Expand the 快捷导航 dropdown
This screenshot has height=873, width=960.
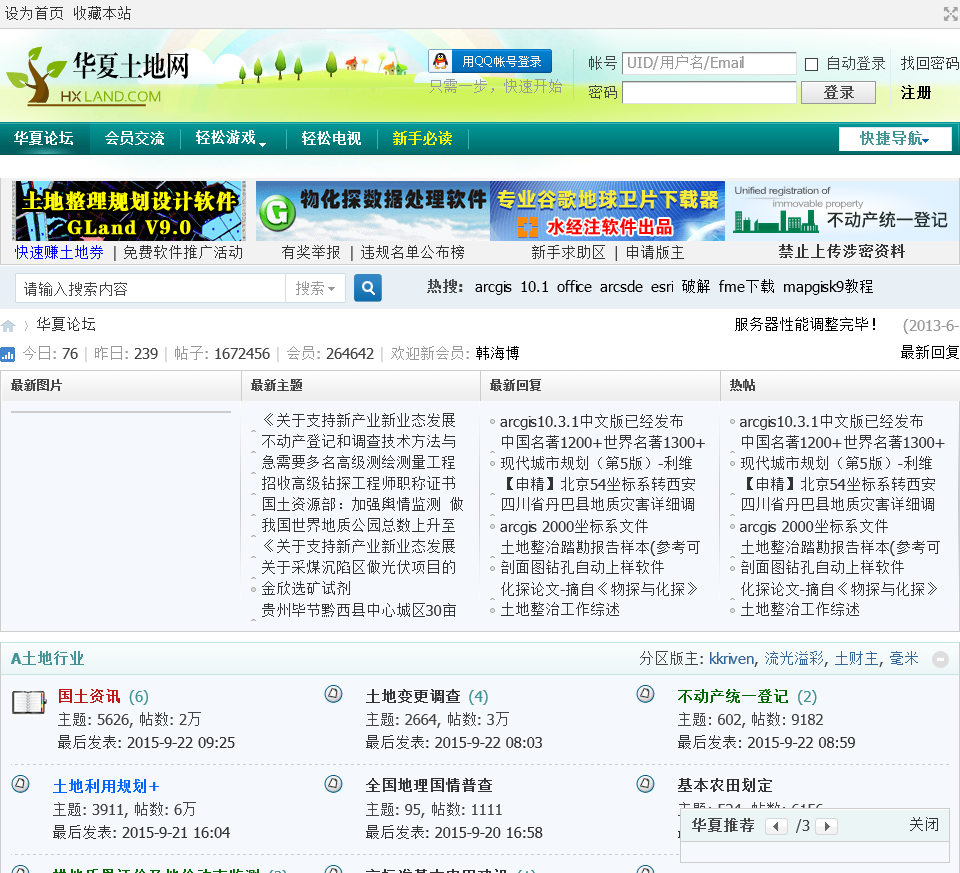click(x=895, y=138)
